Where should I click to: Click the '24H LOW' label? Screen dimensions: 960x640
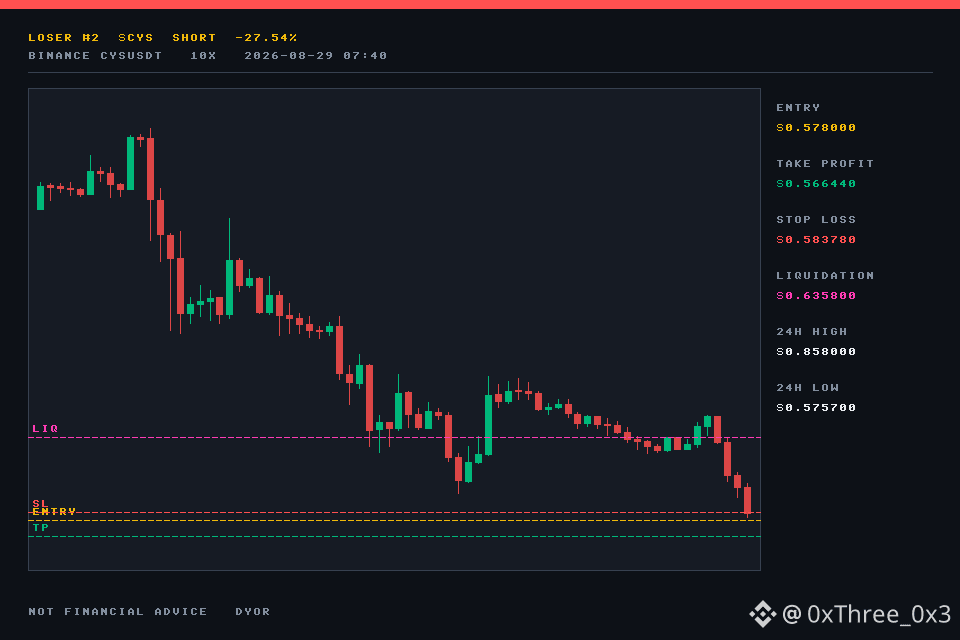click(808, 388)
